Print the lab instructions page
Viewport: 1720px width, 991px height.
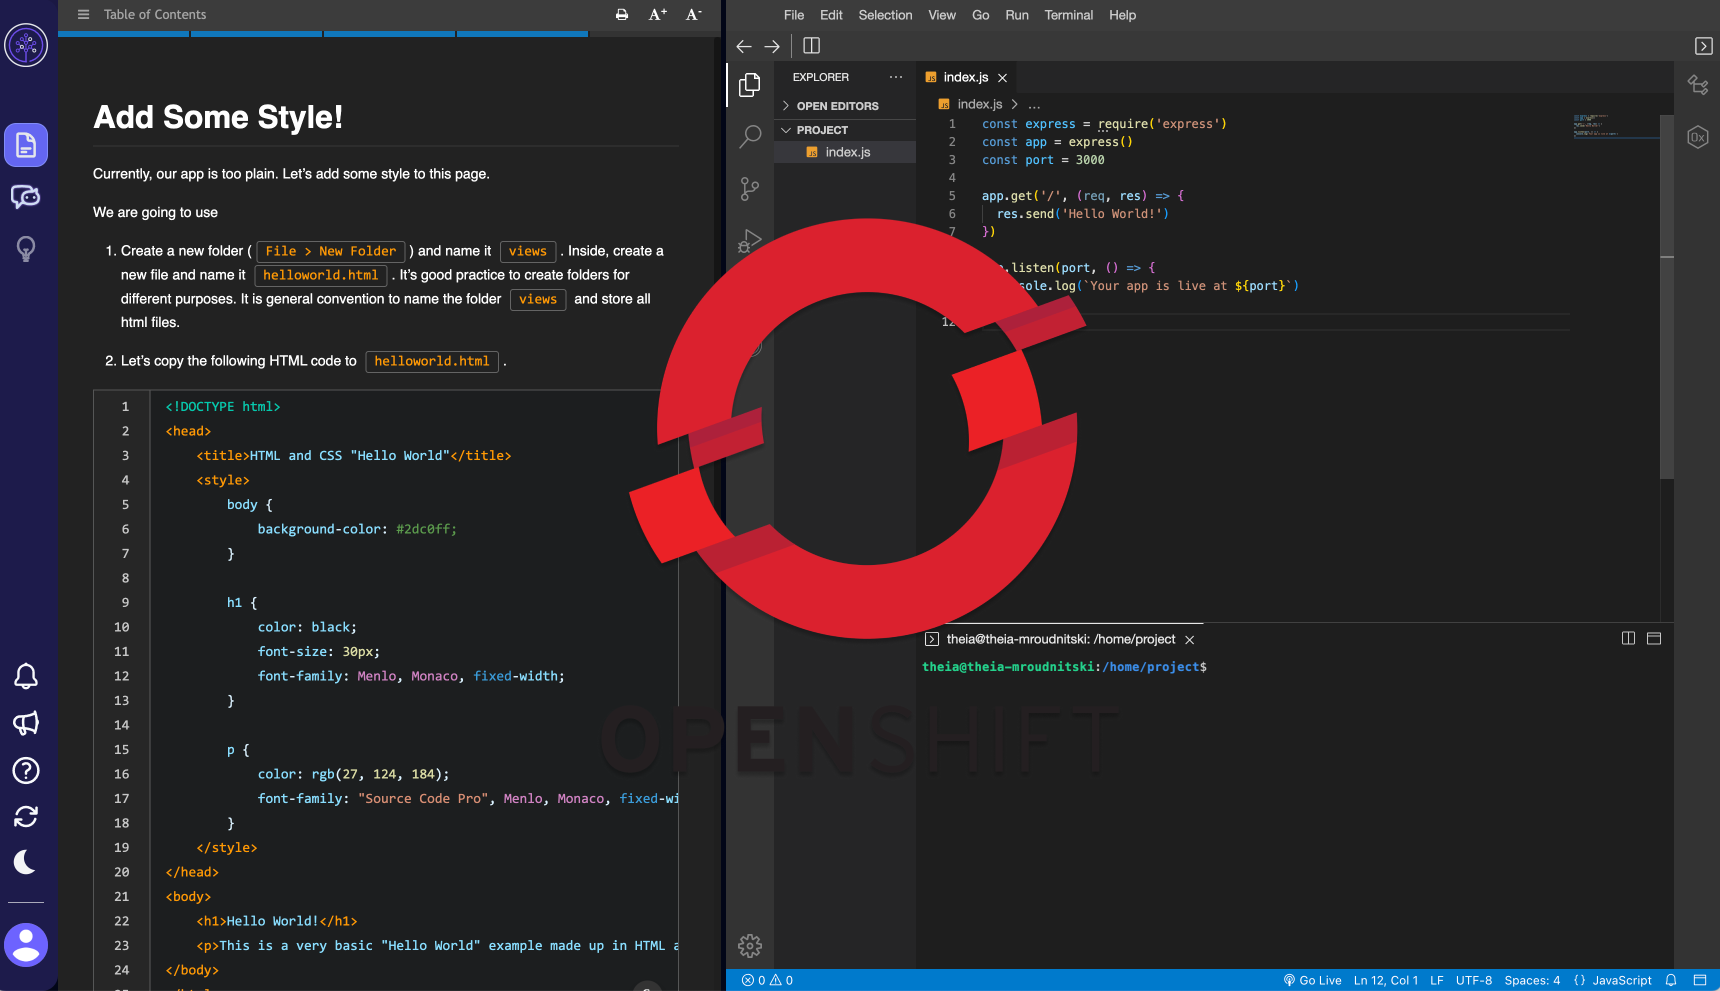pos(622,15)
